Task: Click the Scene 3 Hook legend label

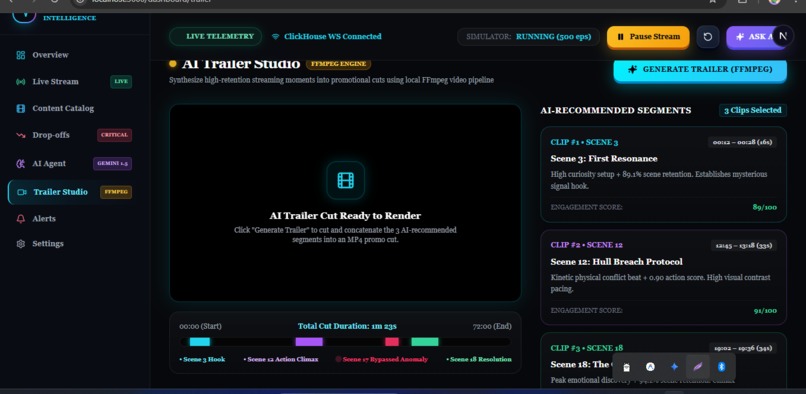Action: (202, 360)
